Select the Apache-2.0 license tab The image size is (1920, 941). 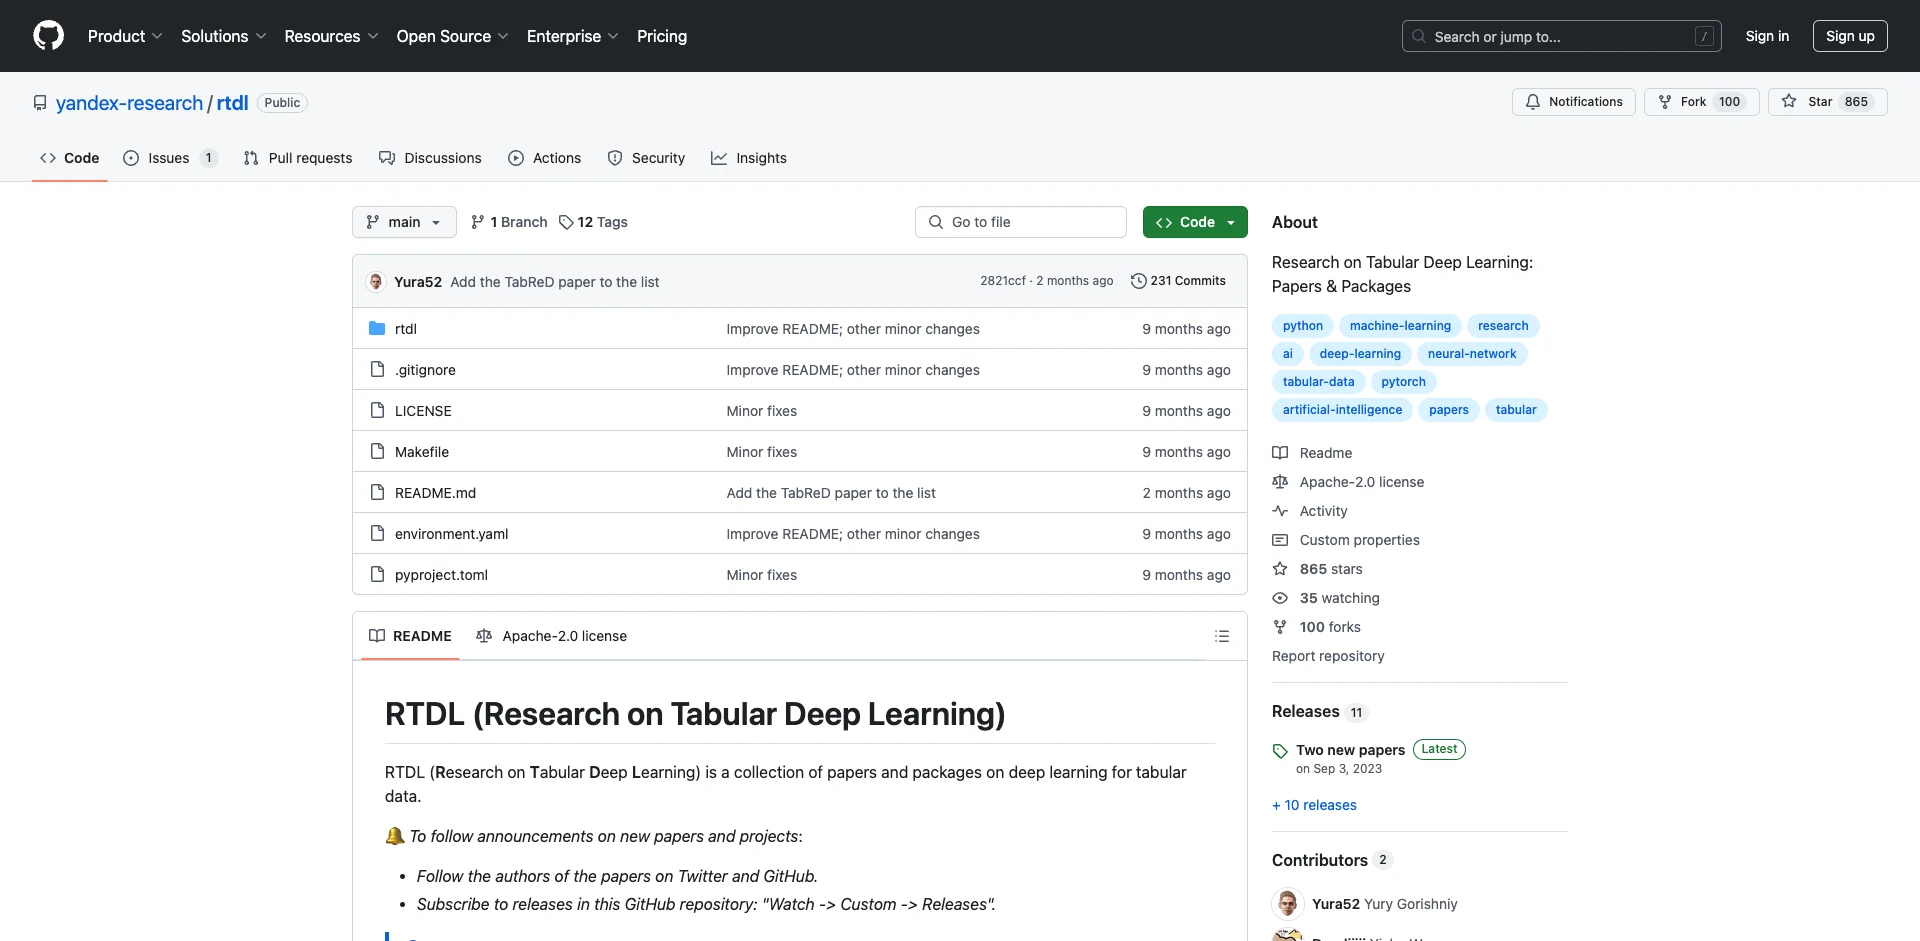tap(552, 636)
